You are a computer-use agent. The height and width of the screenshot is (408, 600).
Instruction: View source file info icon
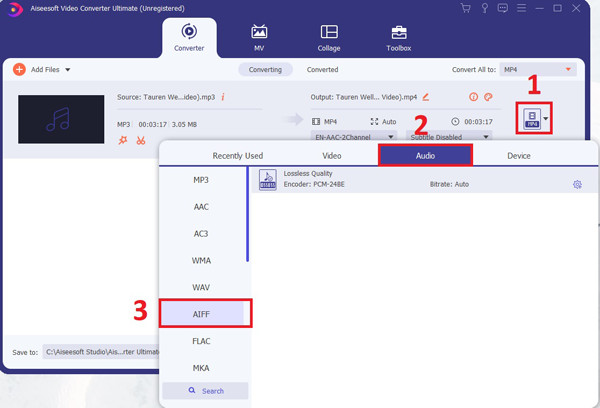pos(223,97)
